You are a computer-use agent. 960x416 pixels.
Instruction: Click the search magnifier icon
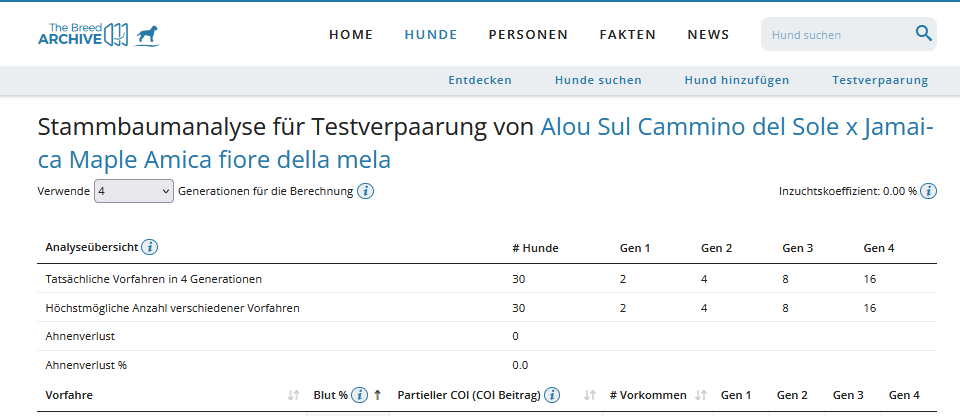pyautogui.click(x=923, y=34)
